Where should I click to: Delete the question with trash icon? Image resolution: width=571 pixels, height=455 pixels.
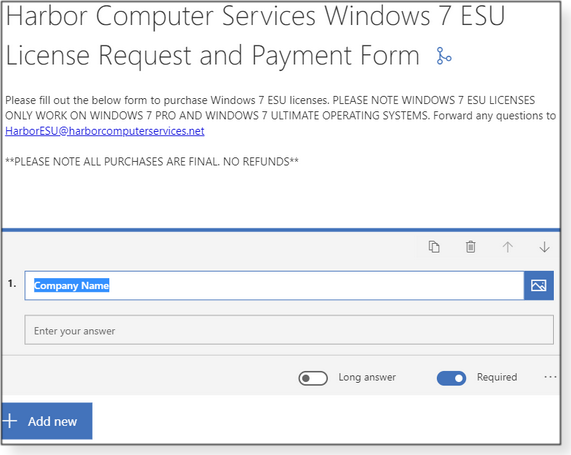click(x=470, y=247)
